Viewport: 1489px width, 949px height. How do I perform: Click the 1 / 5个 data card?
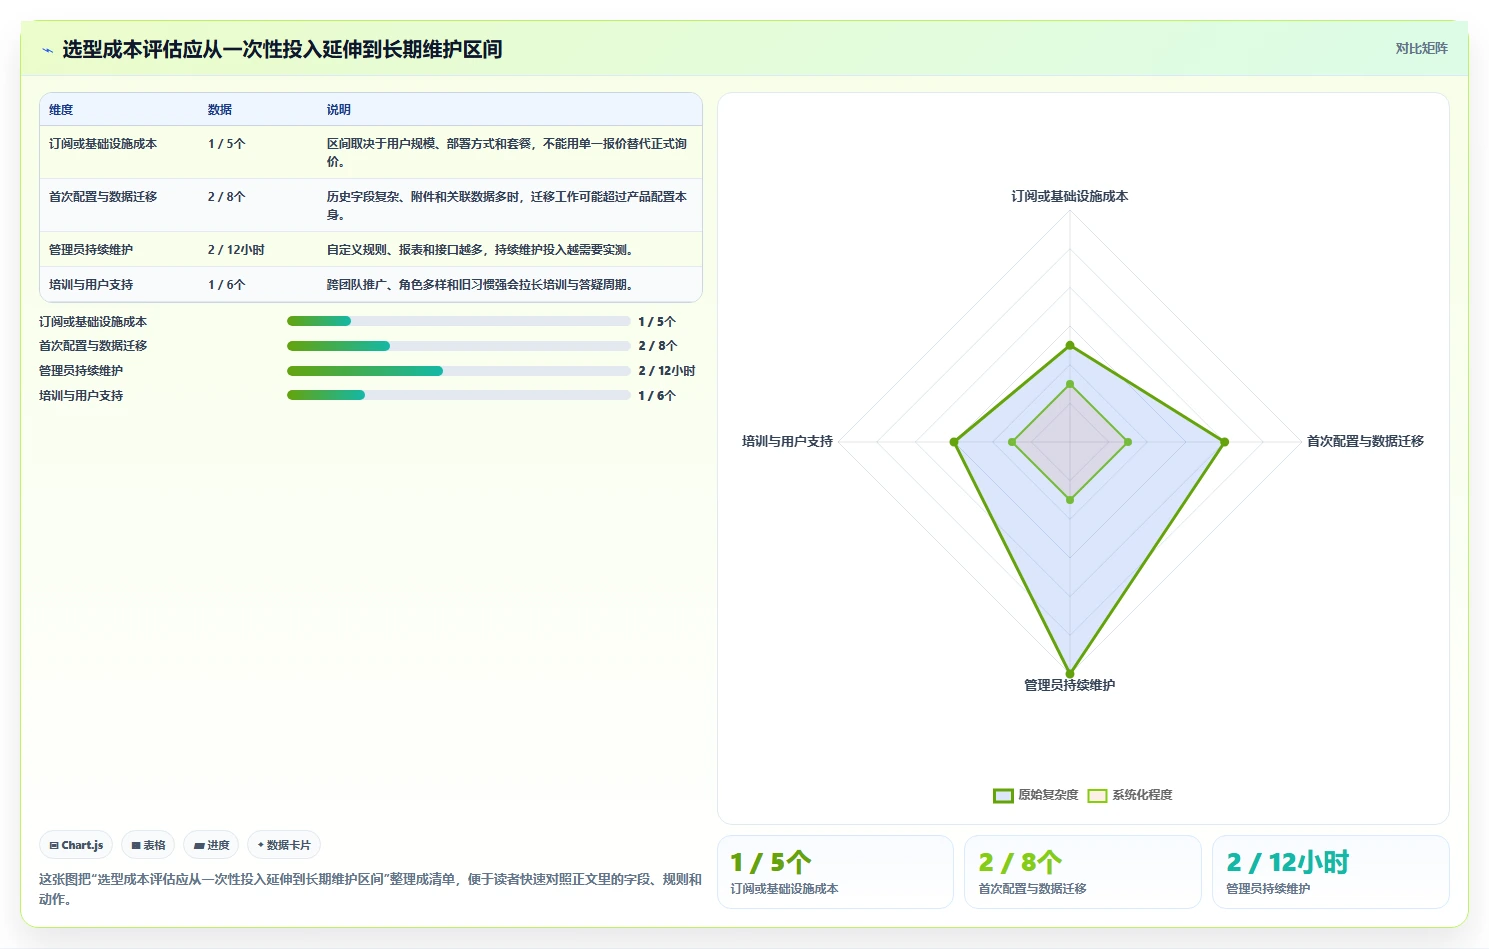835,872
